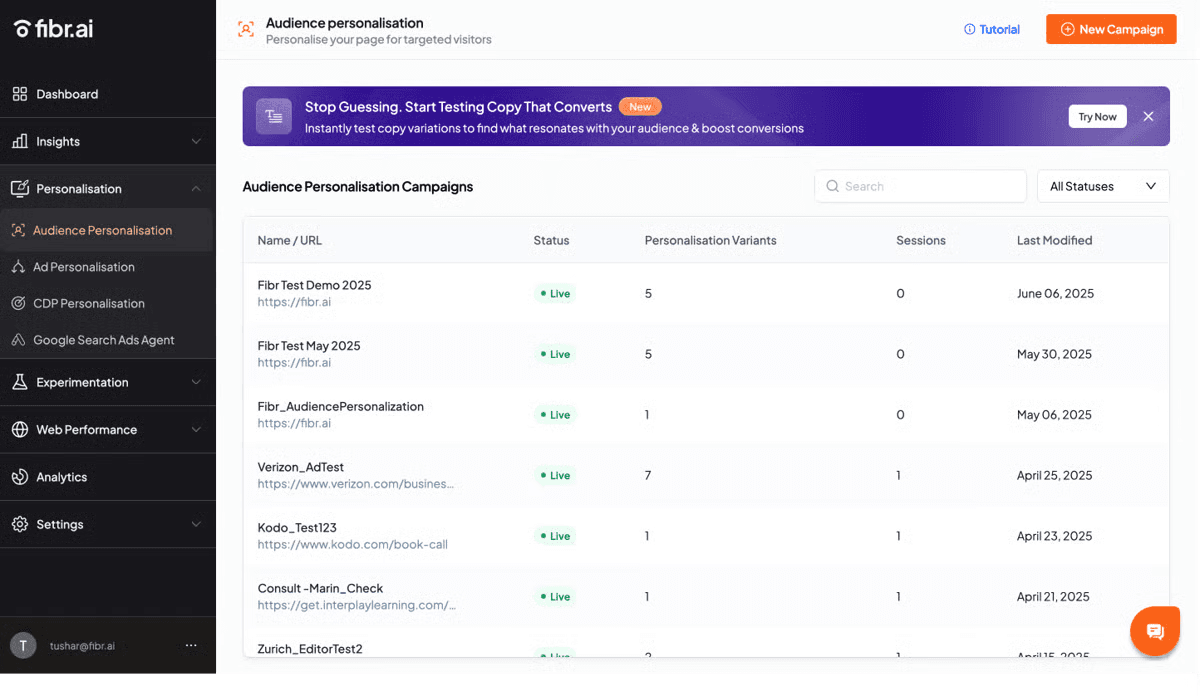Click the Settings gear icon

coord(20,524)
